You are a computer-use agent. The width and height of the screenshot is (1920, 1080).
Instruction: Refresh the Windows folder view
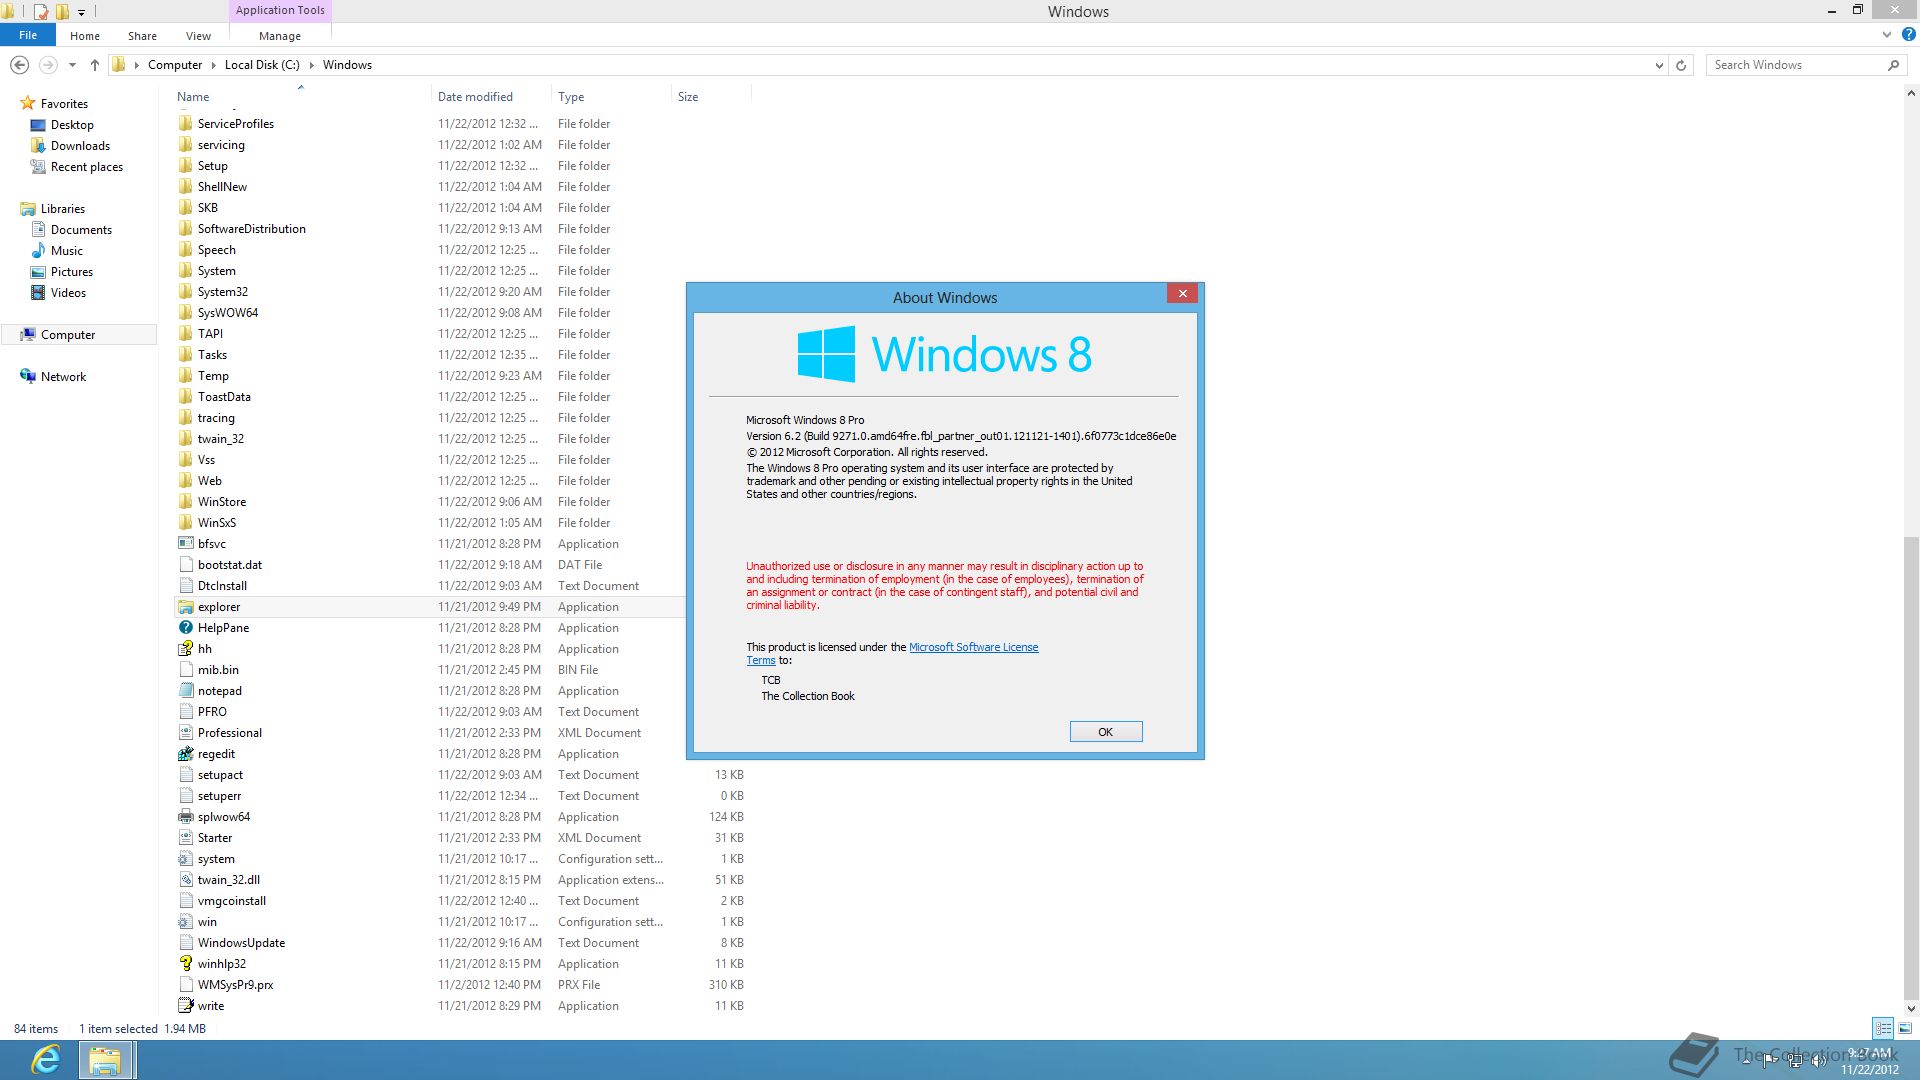pos(1681,65)
